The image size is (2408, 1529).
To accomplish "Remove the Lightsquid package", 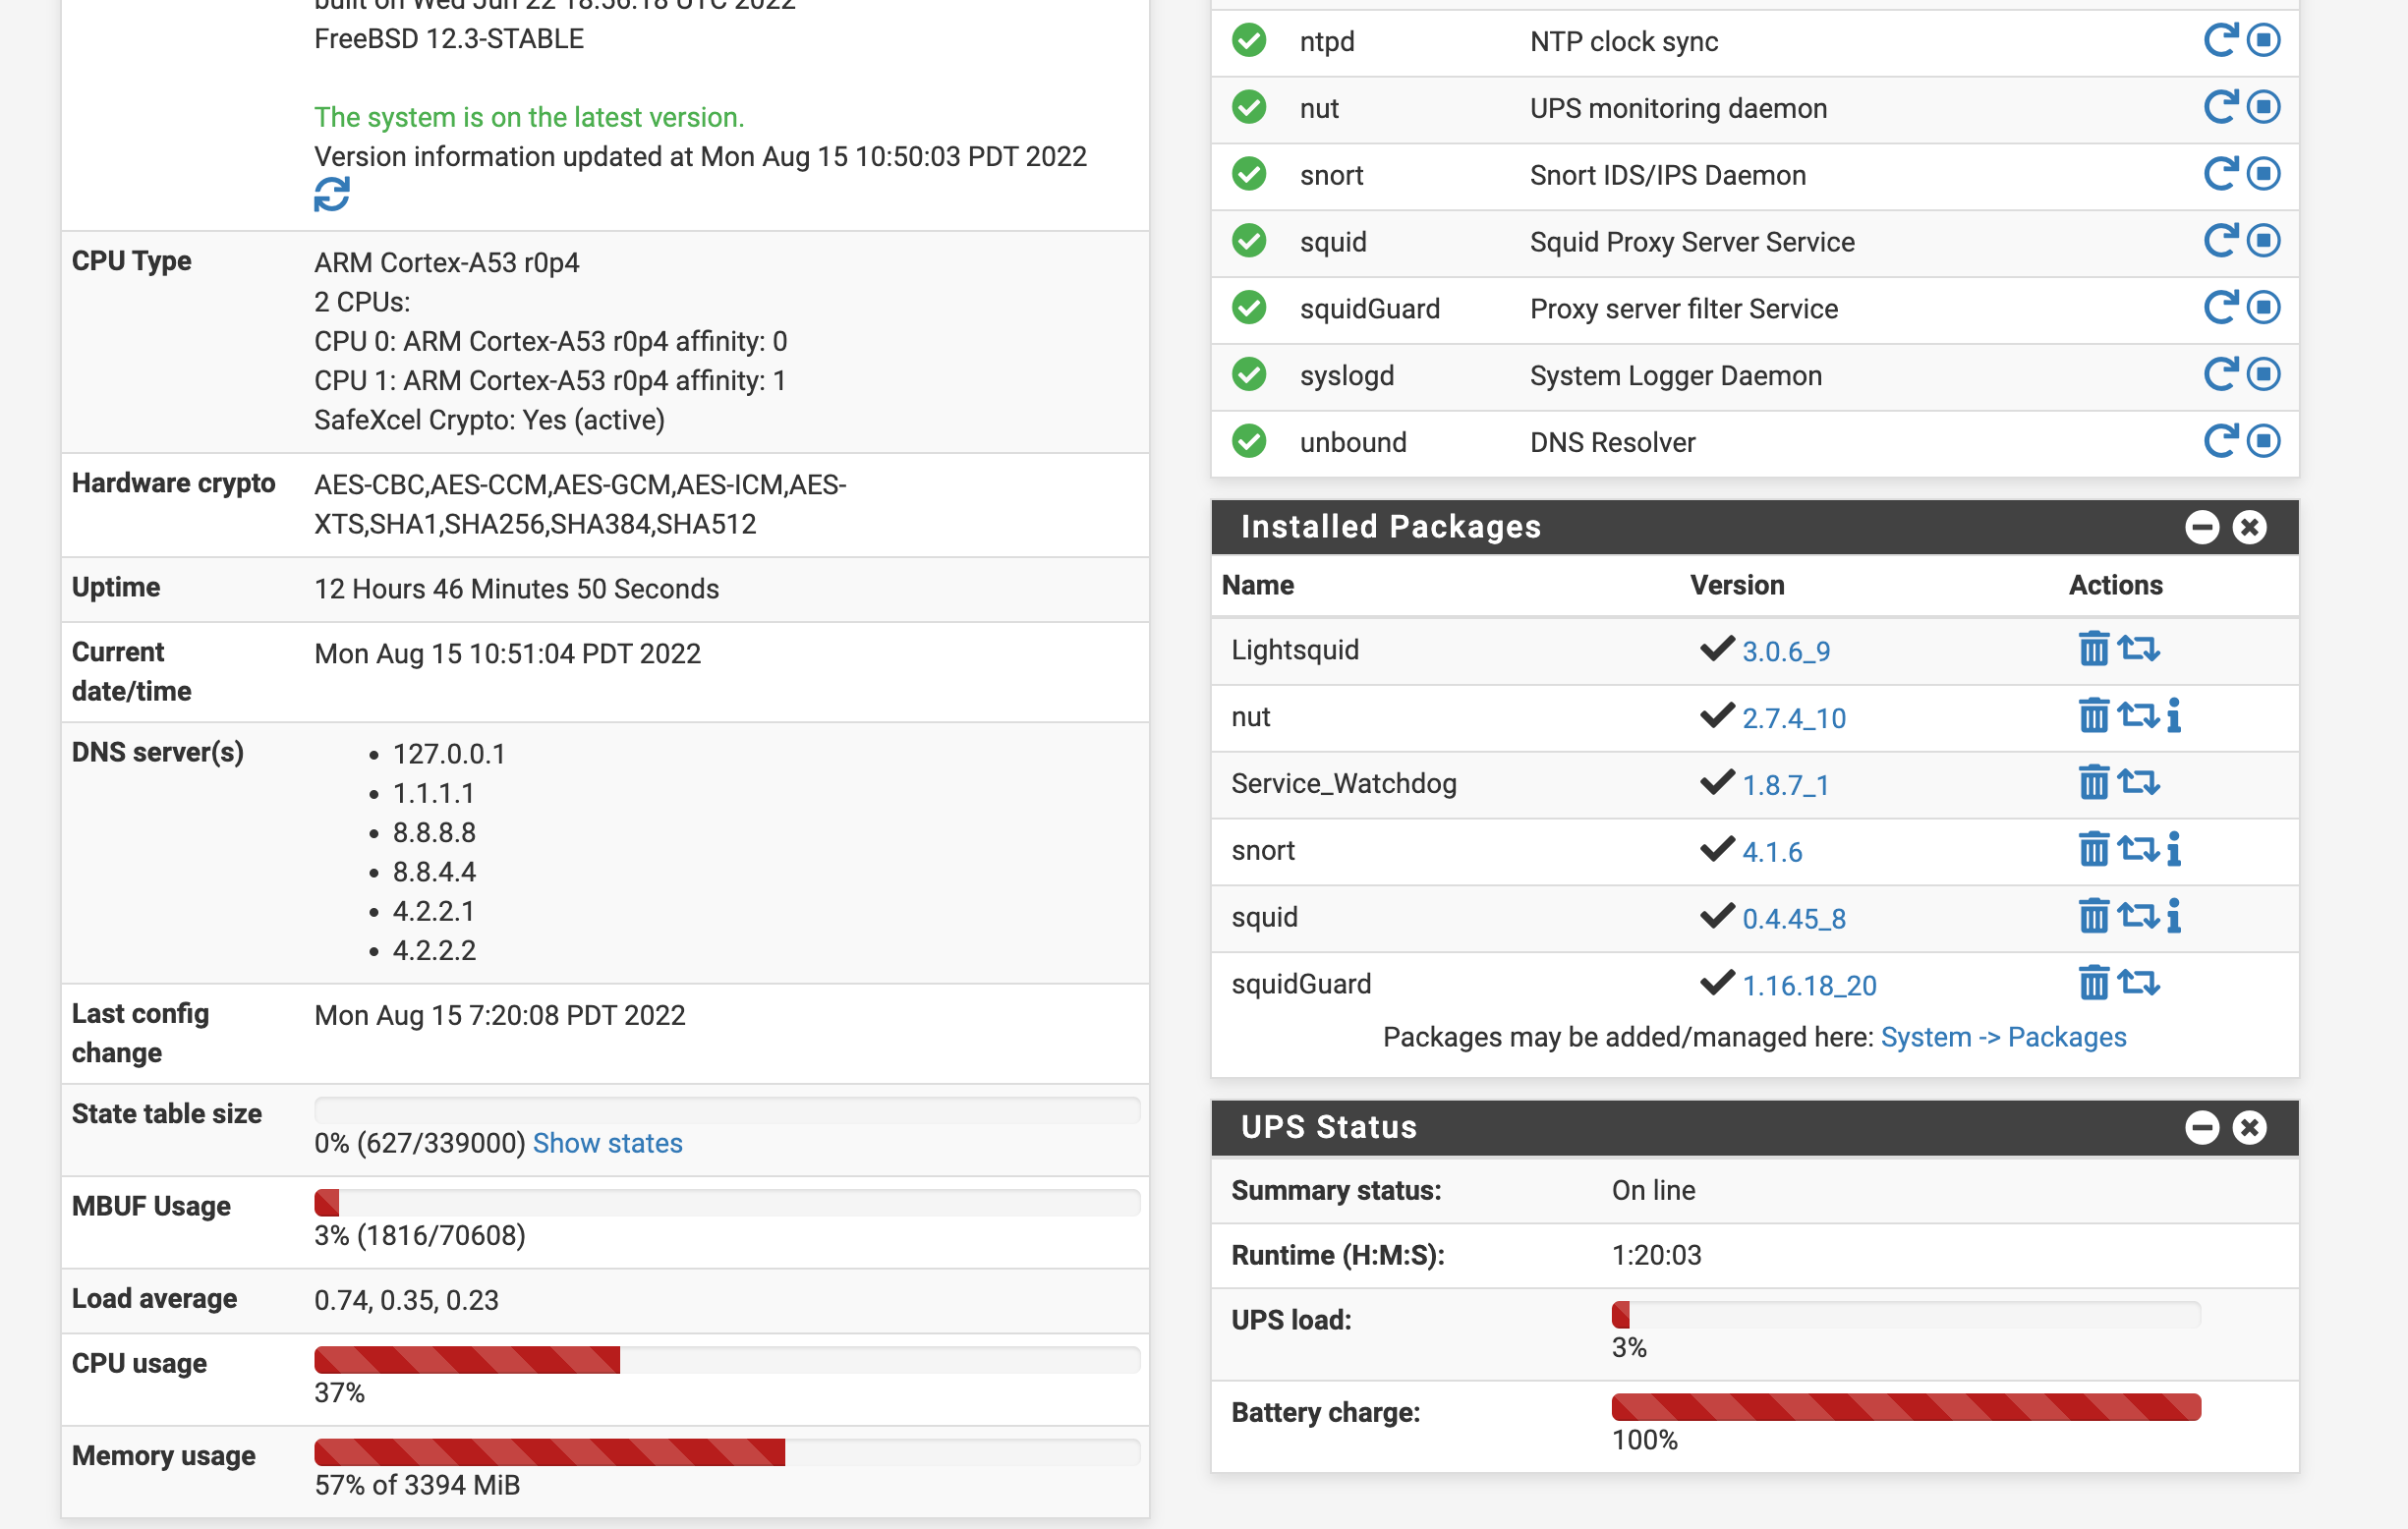I will [2093, 650].
